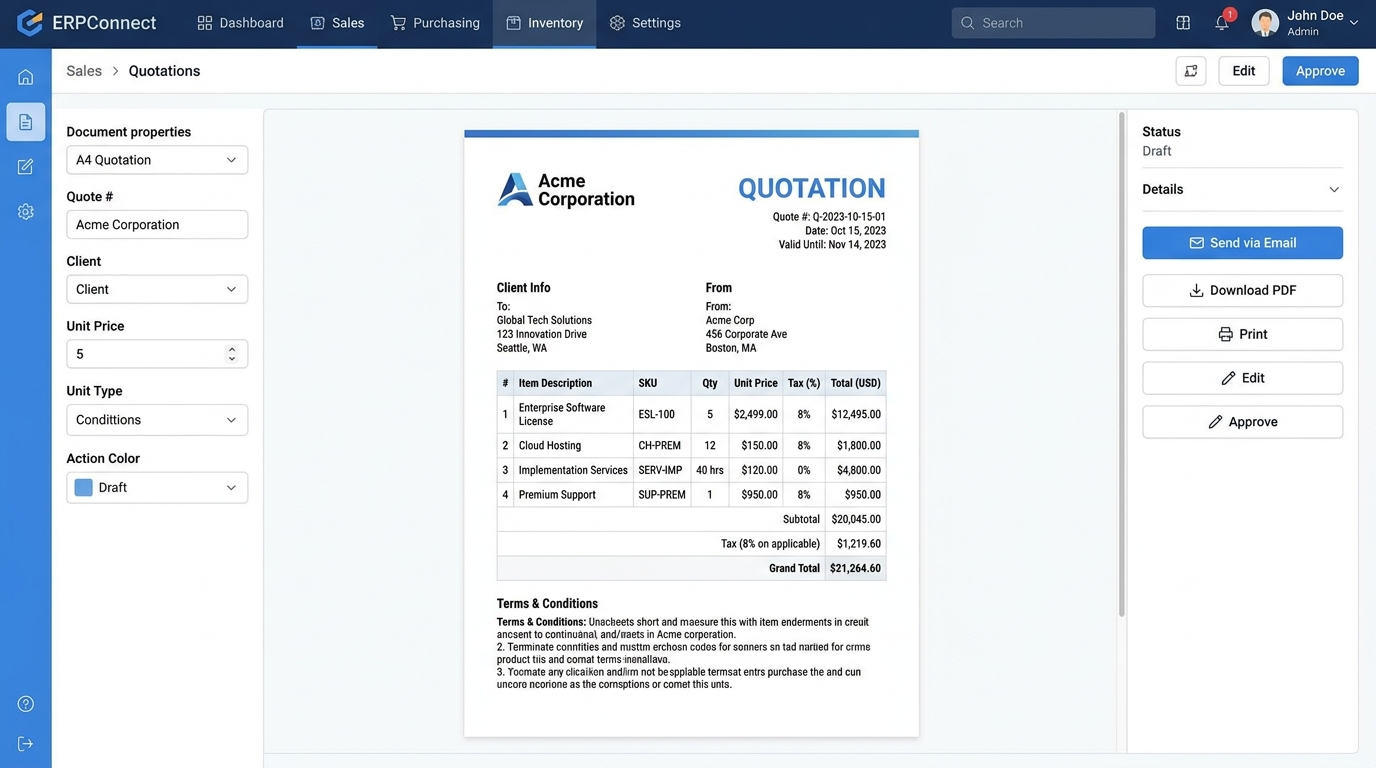Click the refresh icon button next to Edit
Viewport: 1376px width, 768px height.
[x=1191, y=71]
